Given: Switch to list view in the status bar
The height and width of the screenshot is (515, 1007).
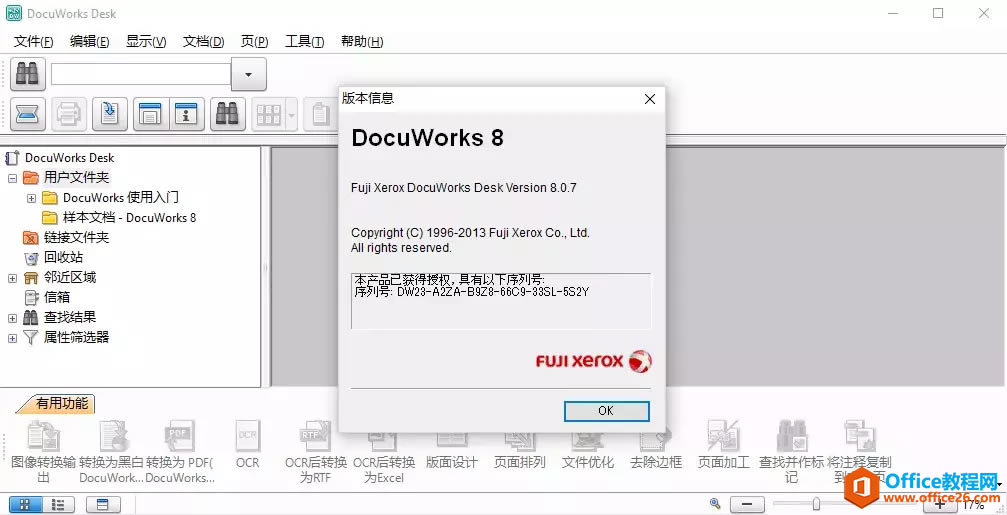Looking at the screenshot, I should tap(59, 505).
